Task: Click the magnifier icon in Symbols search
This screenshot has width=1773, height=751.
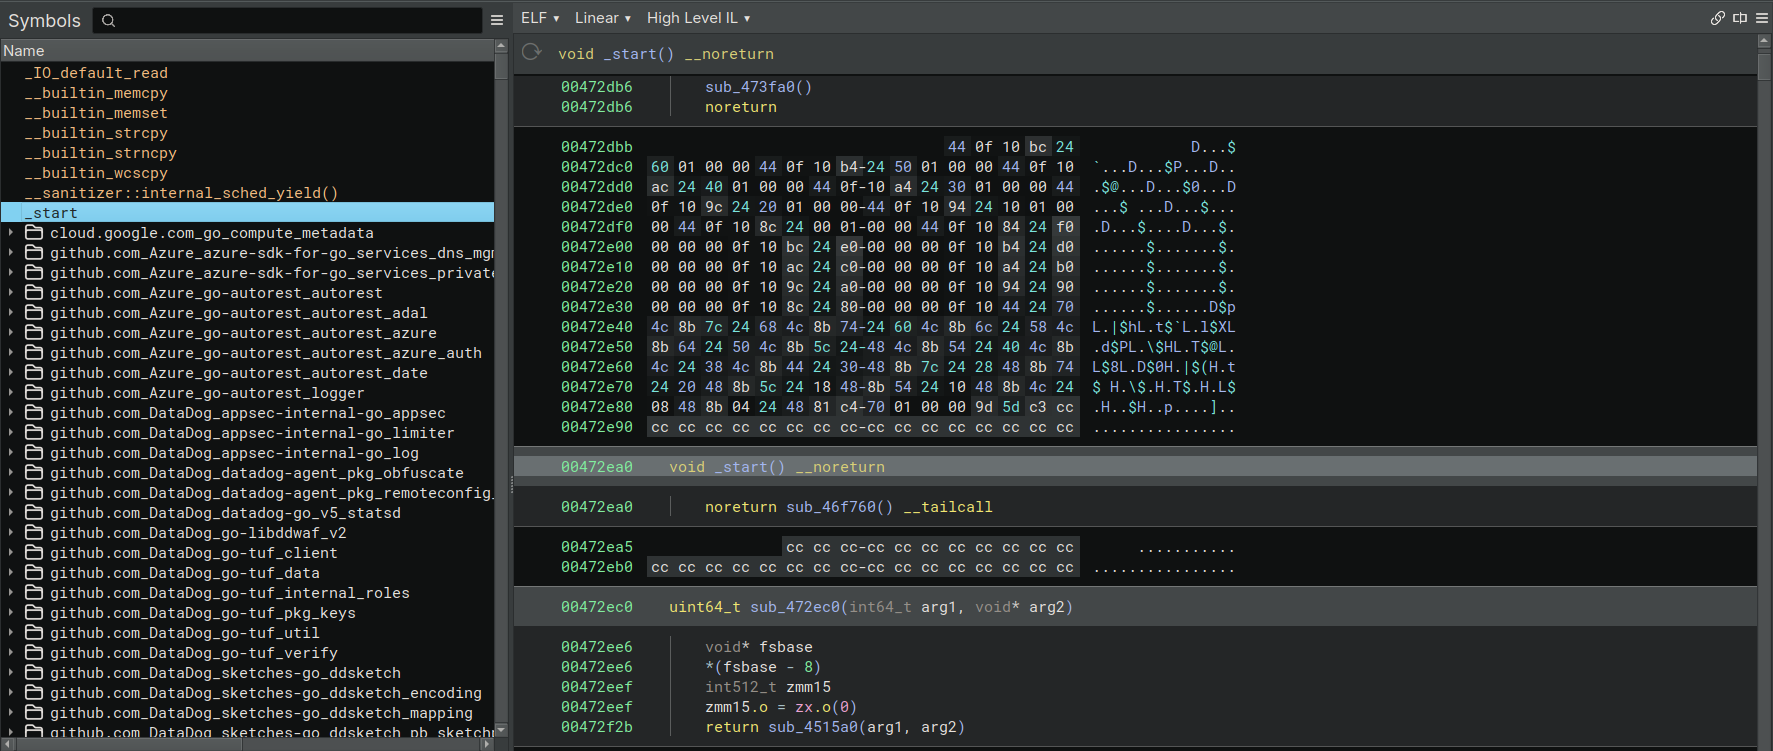Action: pos(109,20)
